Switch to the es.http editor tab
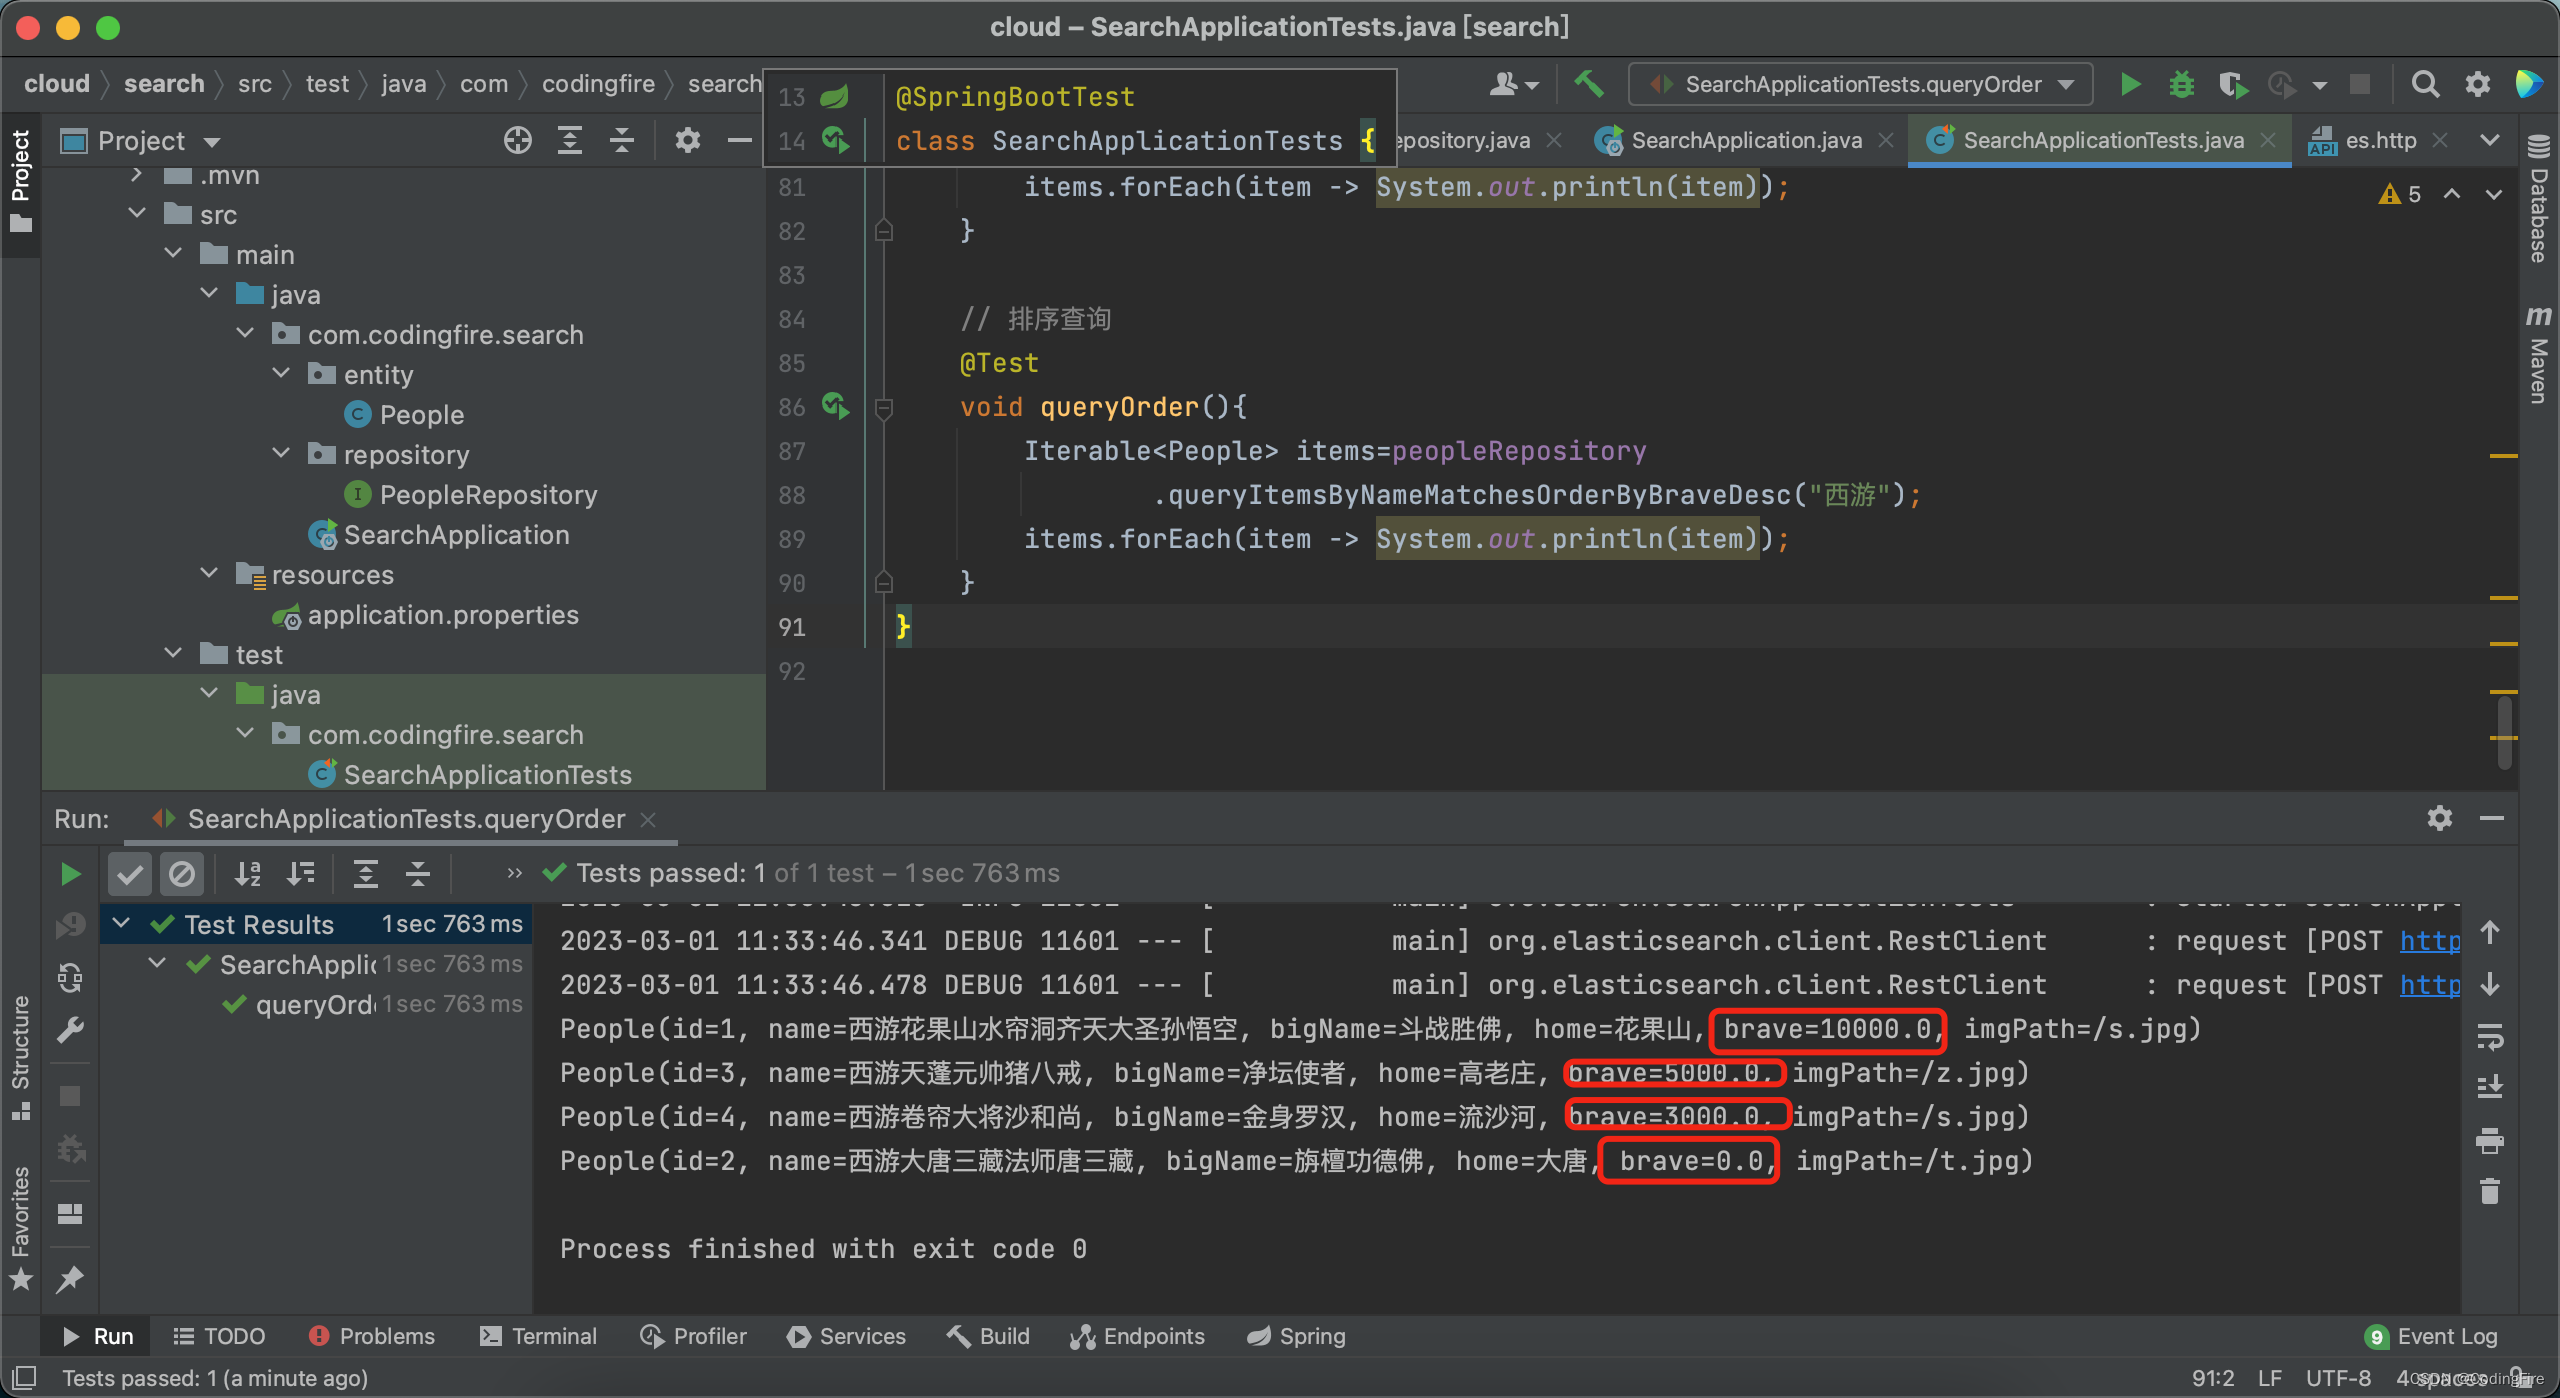Screen dimensions: 2560x1398 [x=2380, y=140]
